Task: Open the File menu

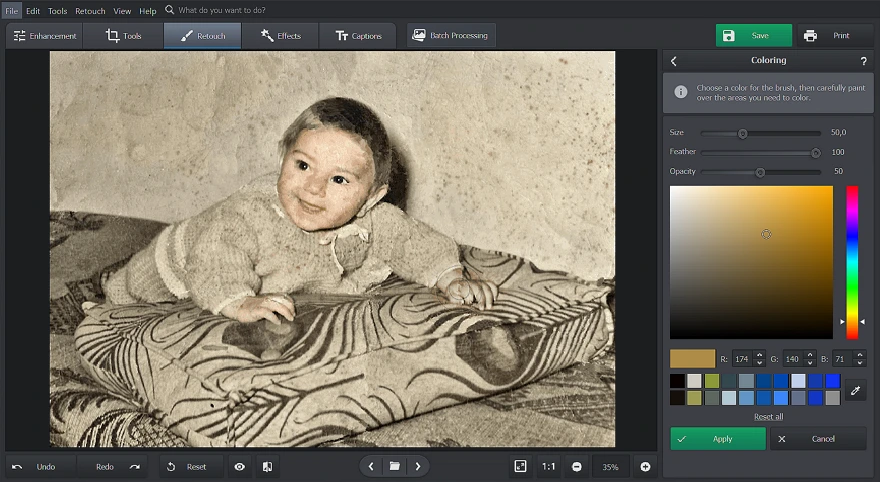Action: (11, 11)
